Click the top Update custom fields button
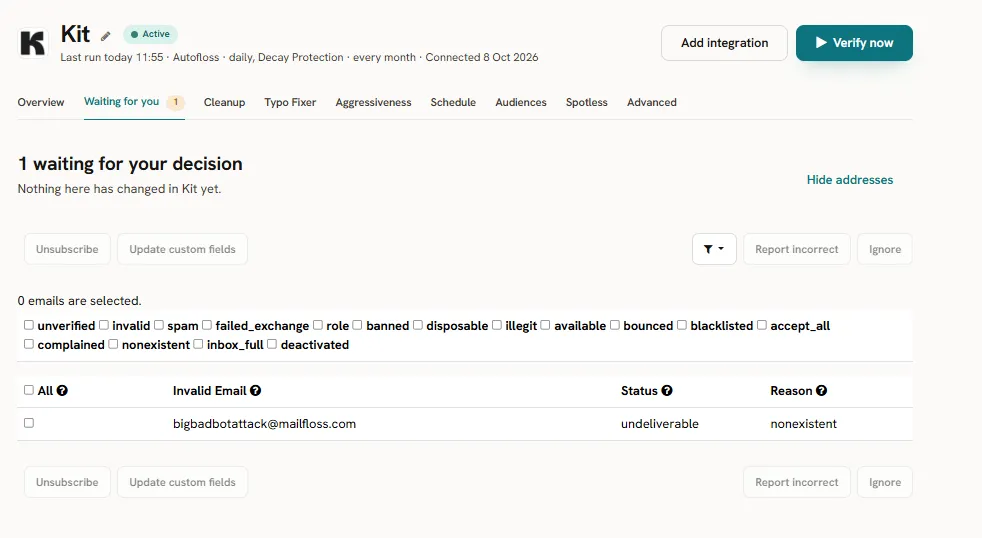 [182, 249]
